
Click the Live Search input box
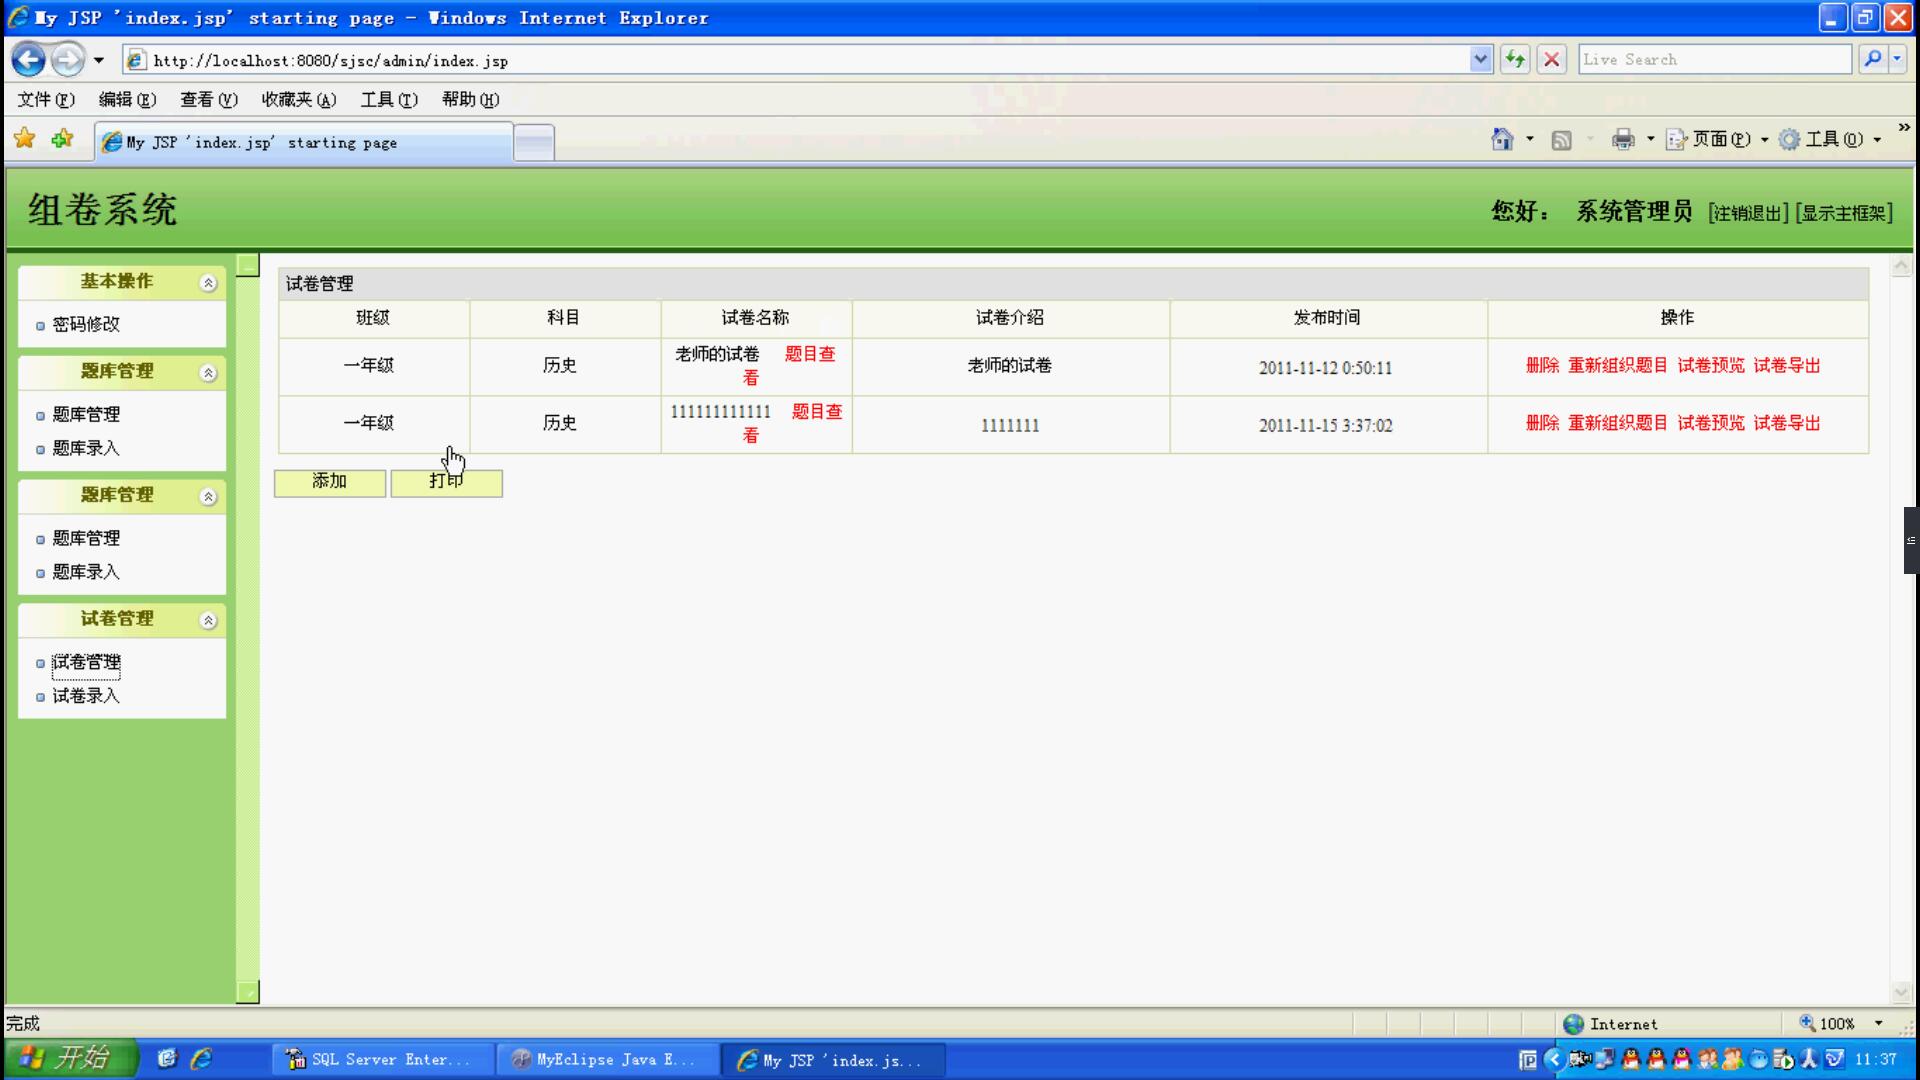[x=1714, y=60]
